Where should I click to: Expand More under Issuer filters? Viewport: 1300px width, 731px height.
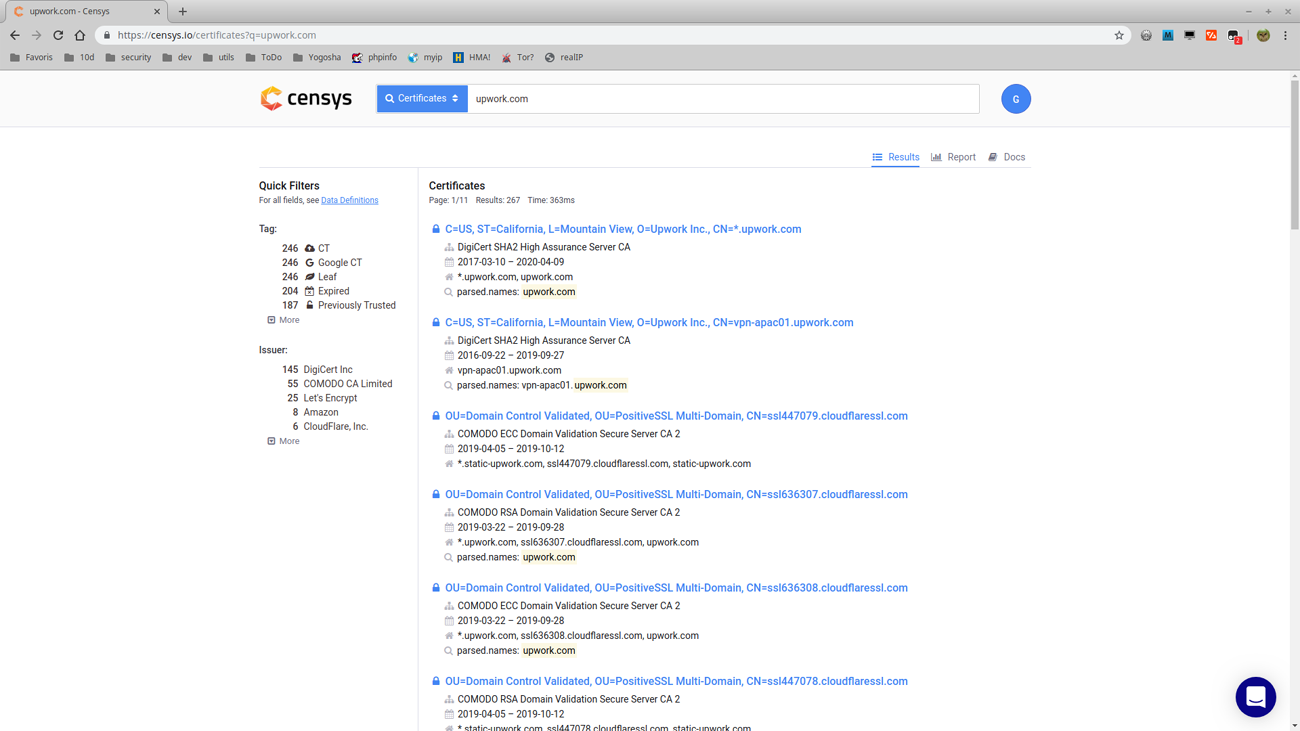coord(283,441)
